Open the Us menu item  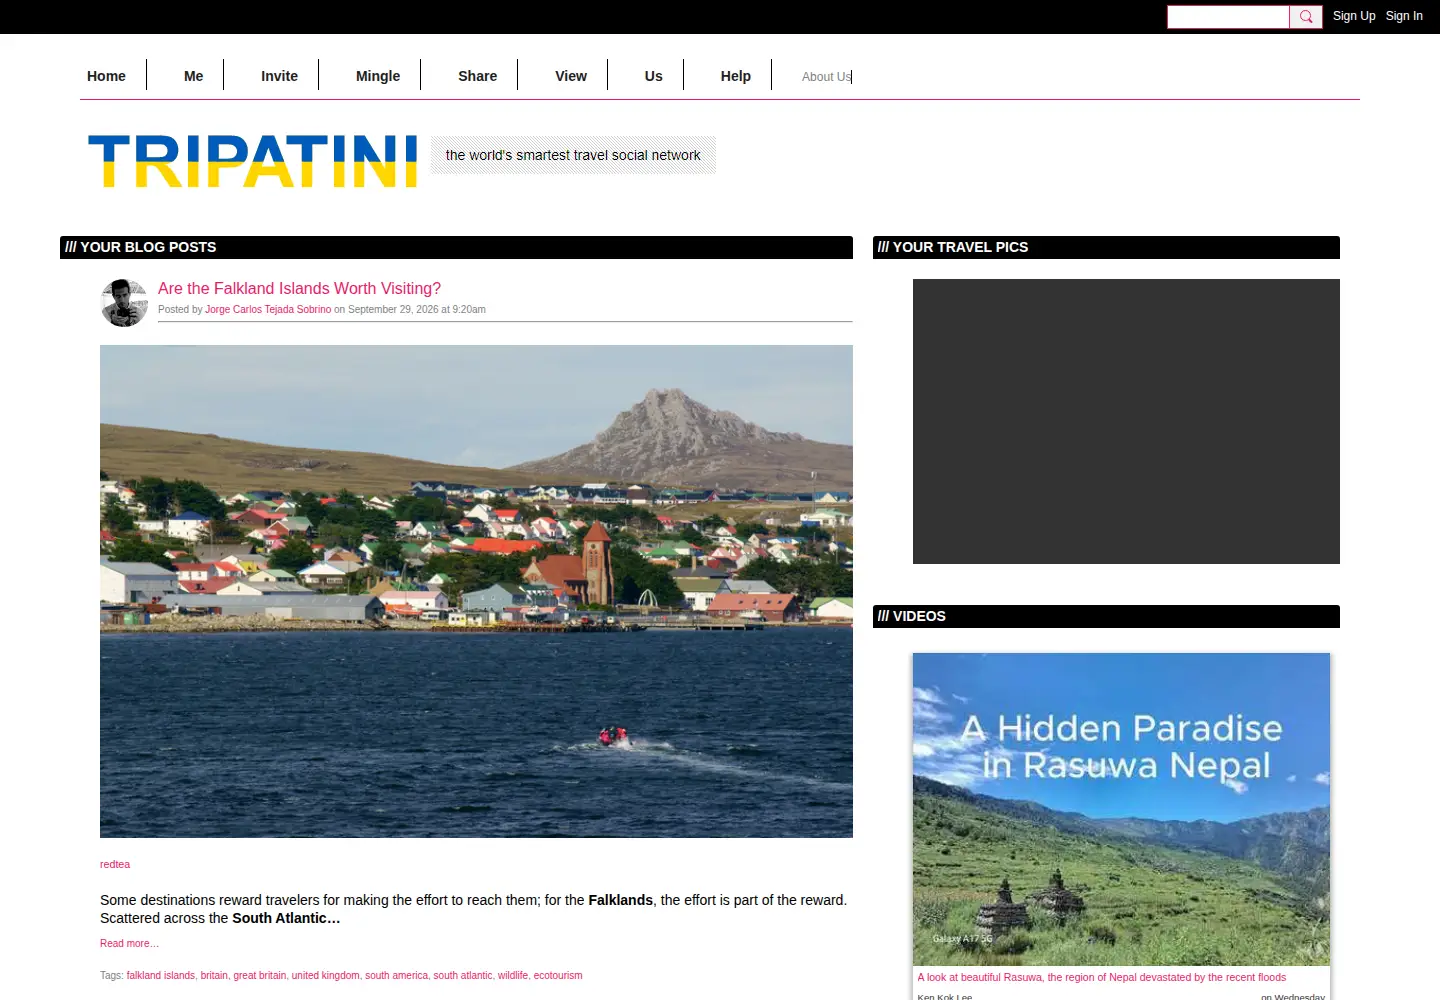[x=654, y=76]
